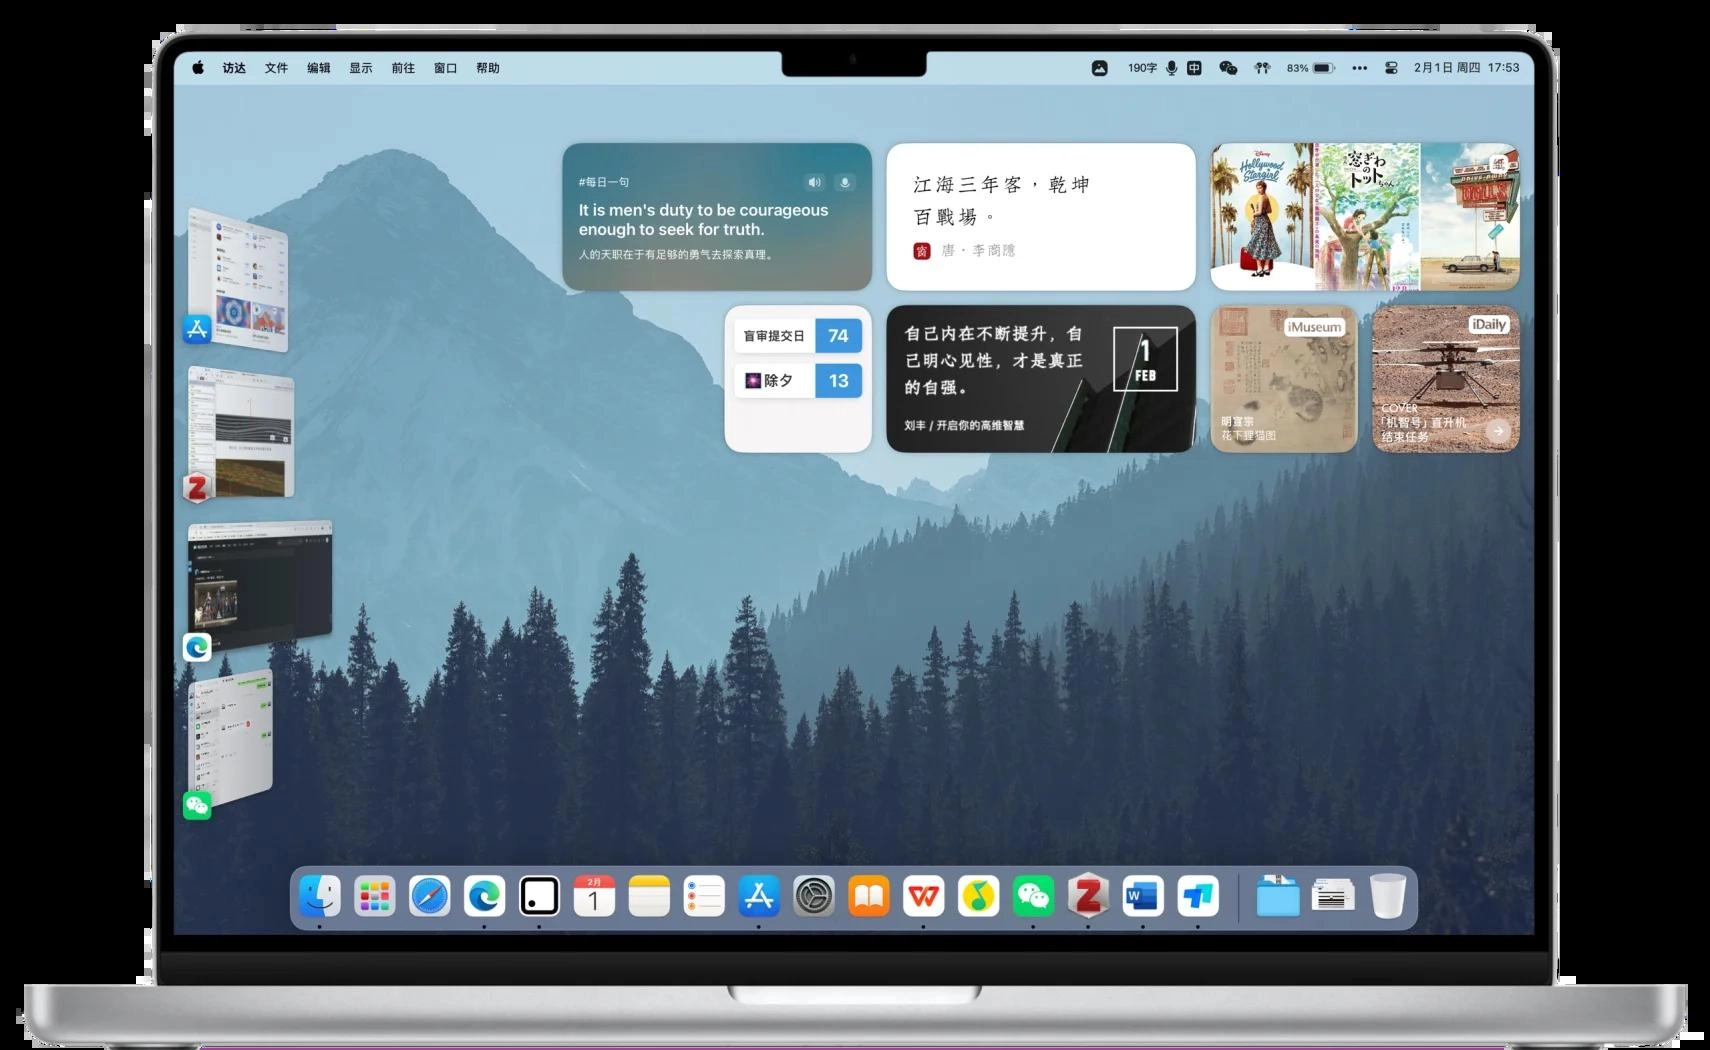Click the WeChat menu bar icon
This screenshot has height=1050, width=1710.
click(1228, 68)
